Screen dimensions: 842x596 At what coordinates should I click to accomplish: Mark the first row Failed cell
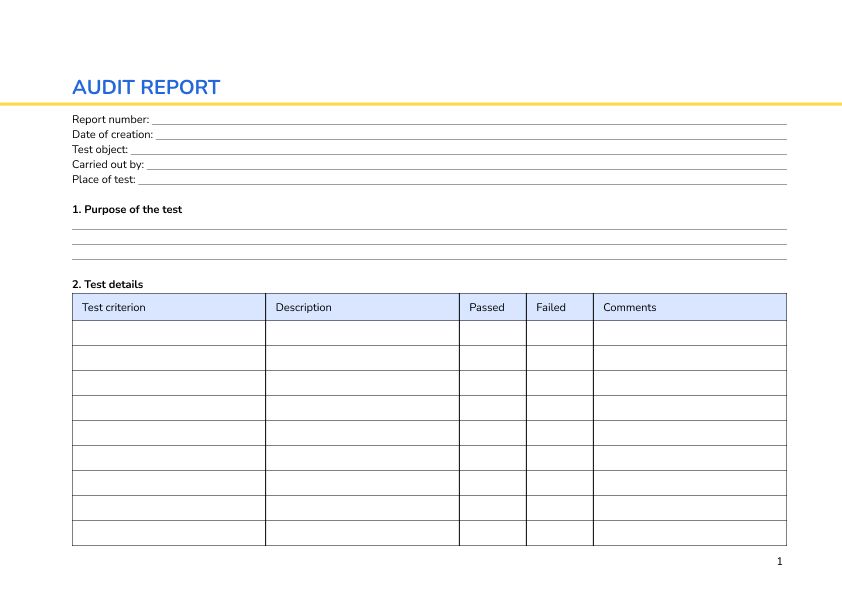click(x=559, y=333)
